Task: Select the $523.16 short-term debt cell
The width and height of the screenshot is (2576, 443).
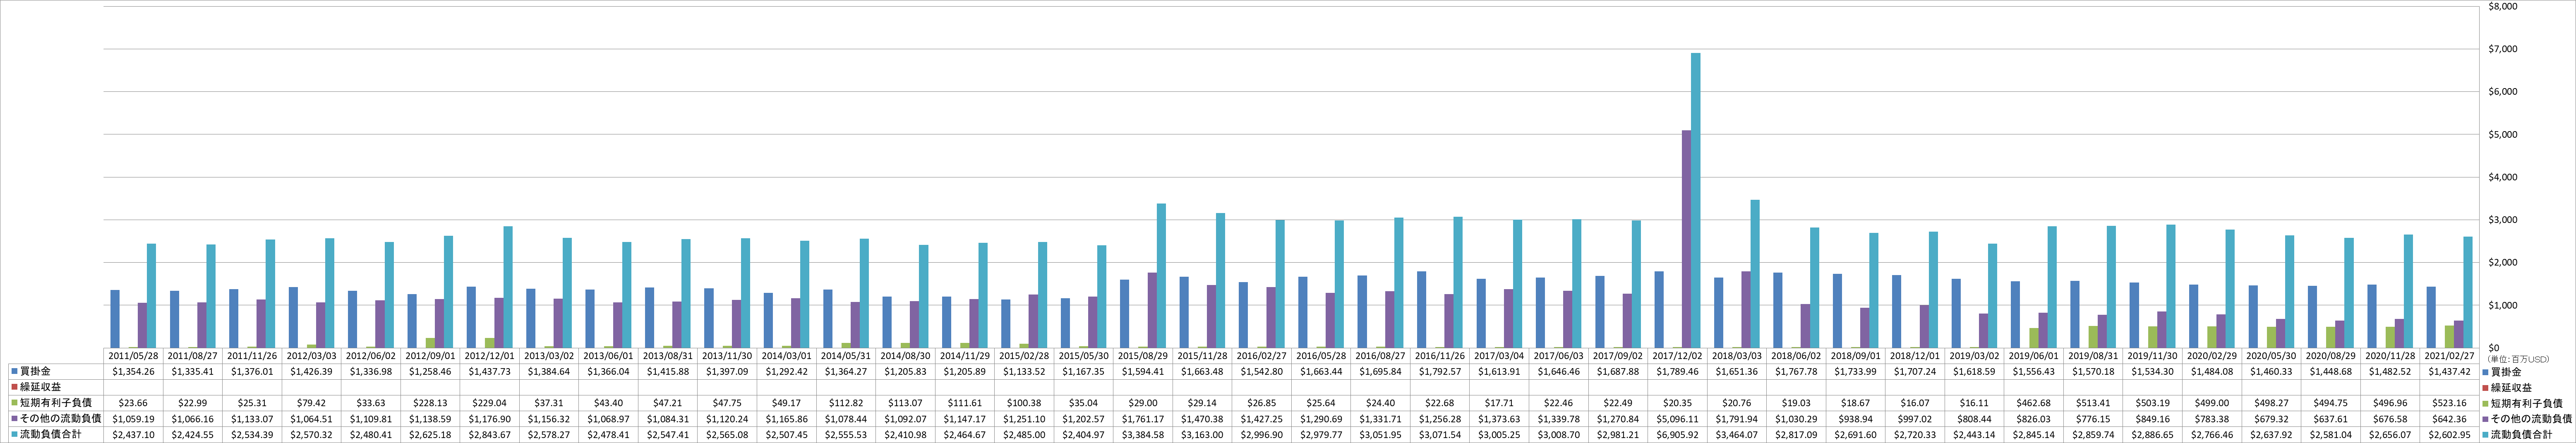Action: coord(2449,403)
